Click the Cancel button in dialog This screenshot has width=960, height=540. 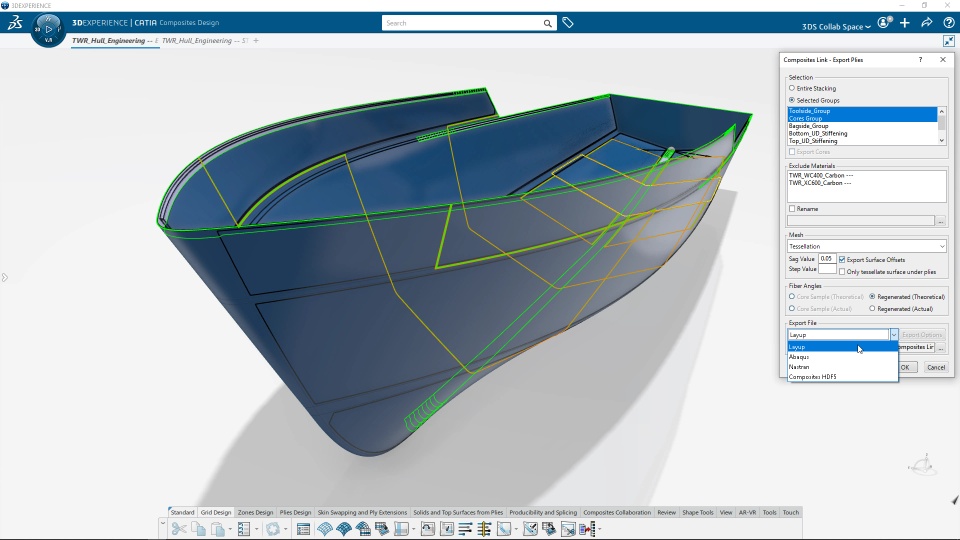pos(936,367)
